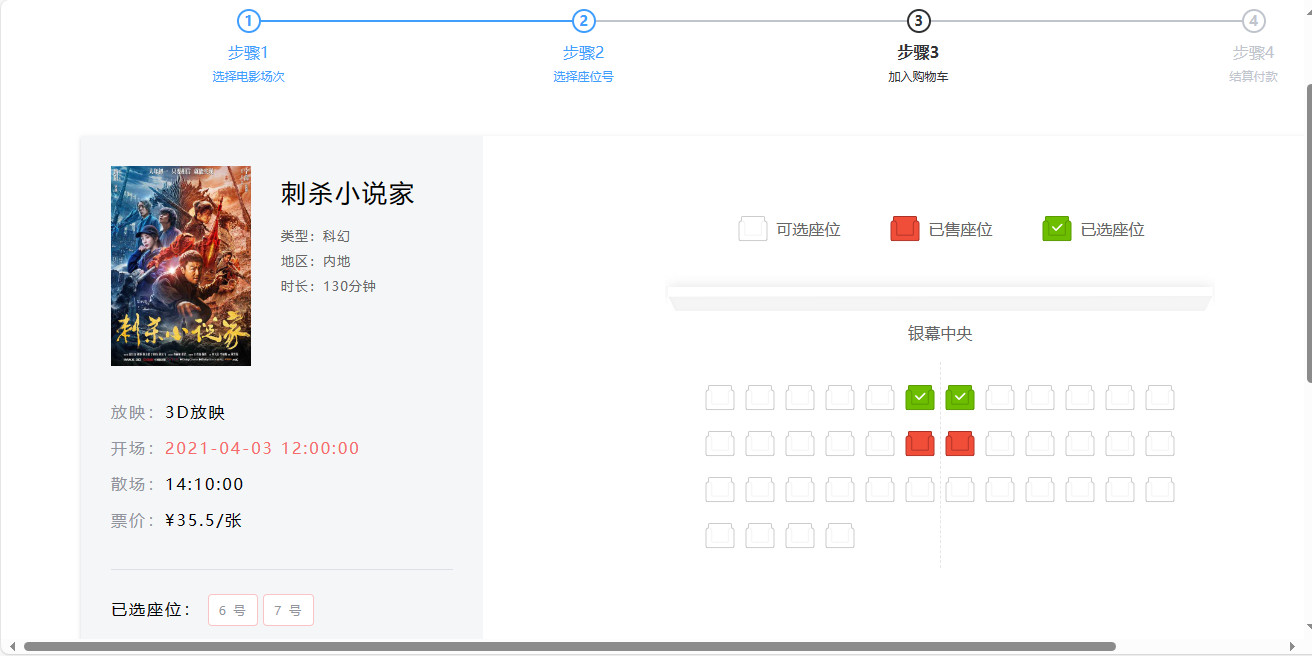Choose the second seat in row four
The width and height of the screenshot is (1312, 656).
760,536
